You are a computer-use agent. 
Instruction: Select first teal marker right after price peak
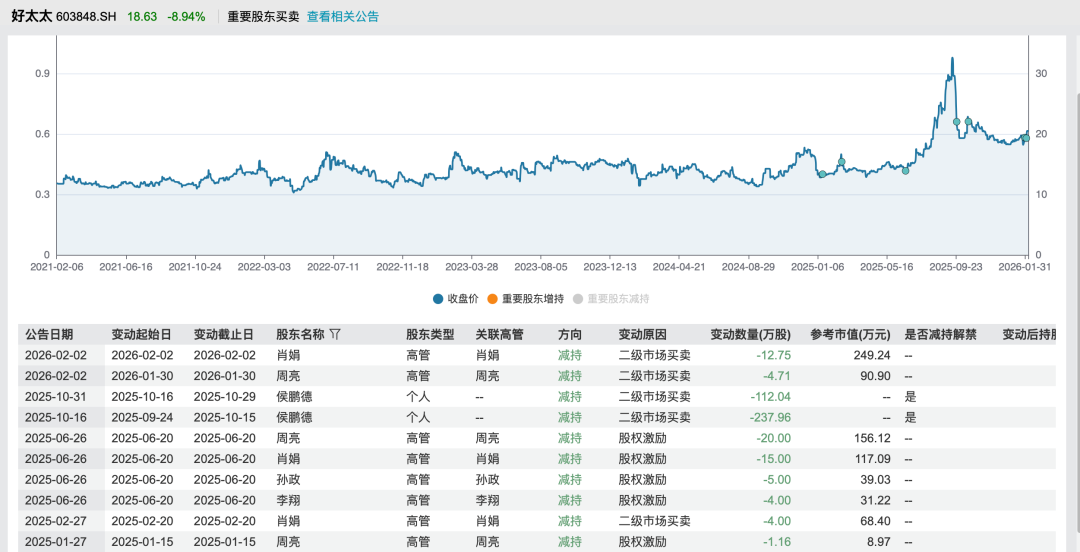956,122
